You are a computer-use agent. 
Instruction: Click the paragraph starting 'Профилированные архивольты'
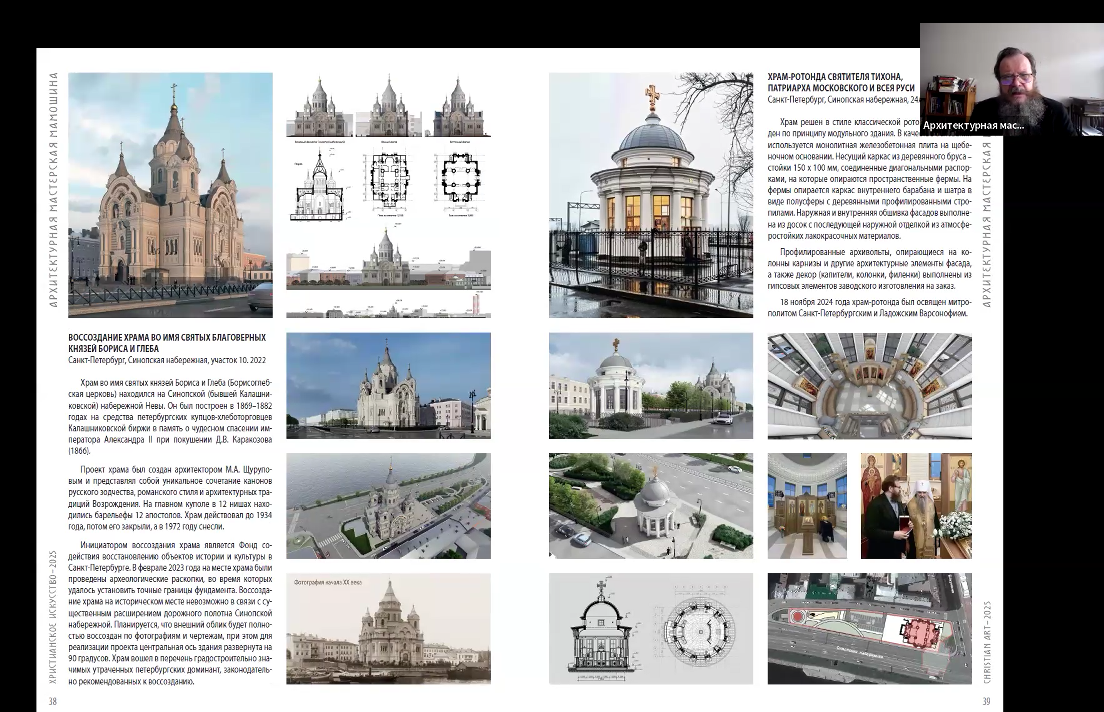click(x=870, y=269)
